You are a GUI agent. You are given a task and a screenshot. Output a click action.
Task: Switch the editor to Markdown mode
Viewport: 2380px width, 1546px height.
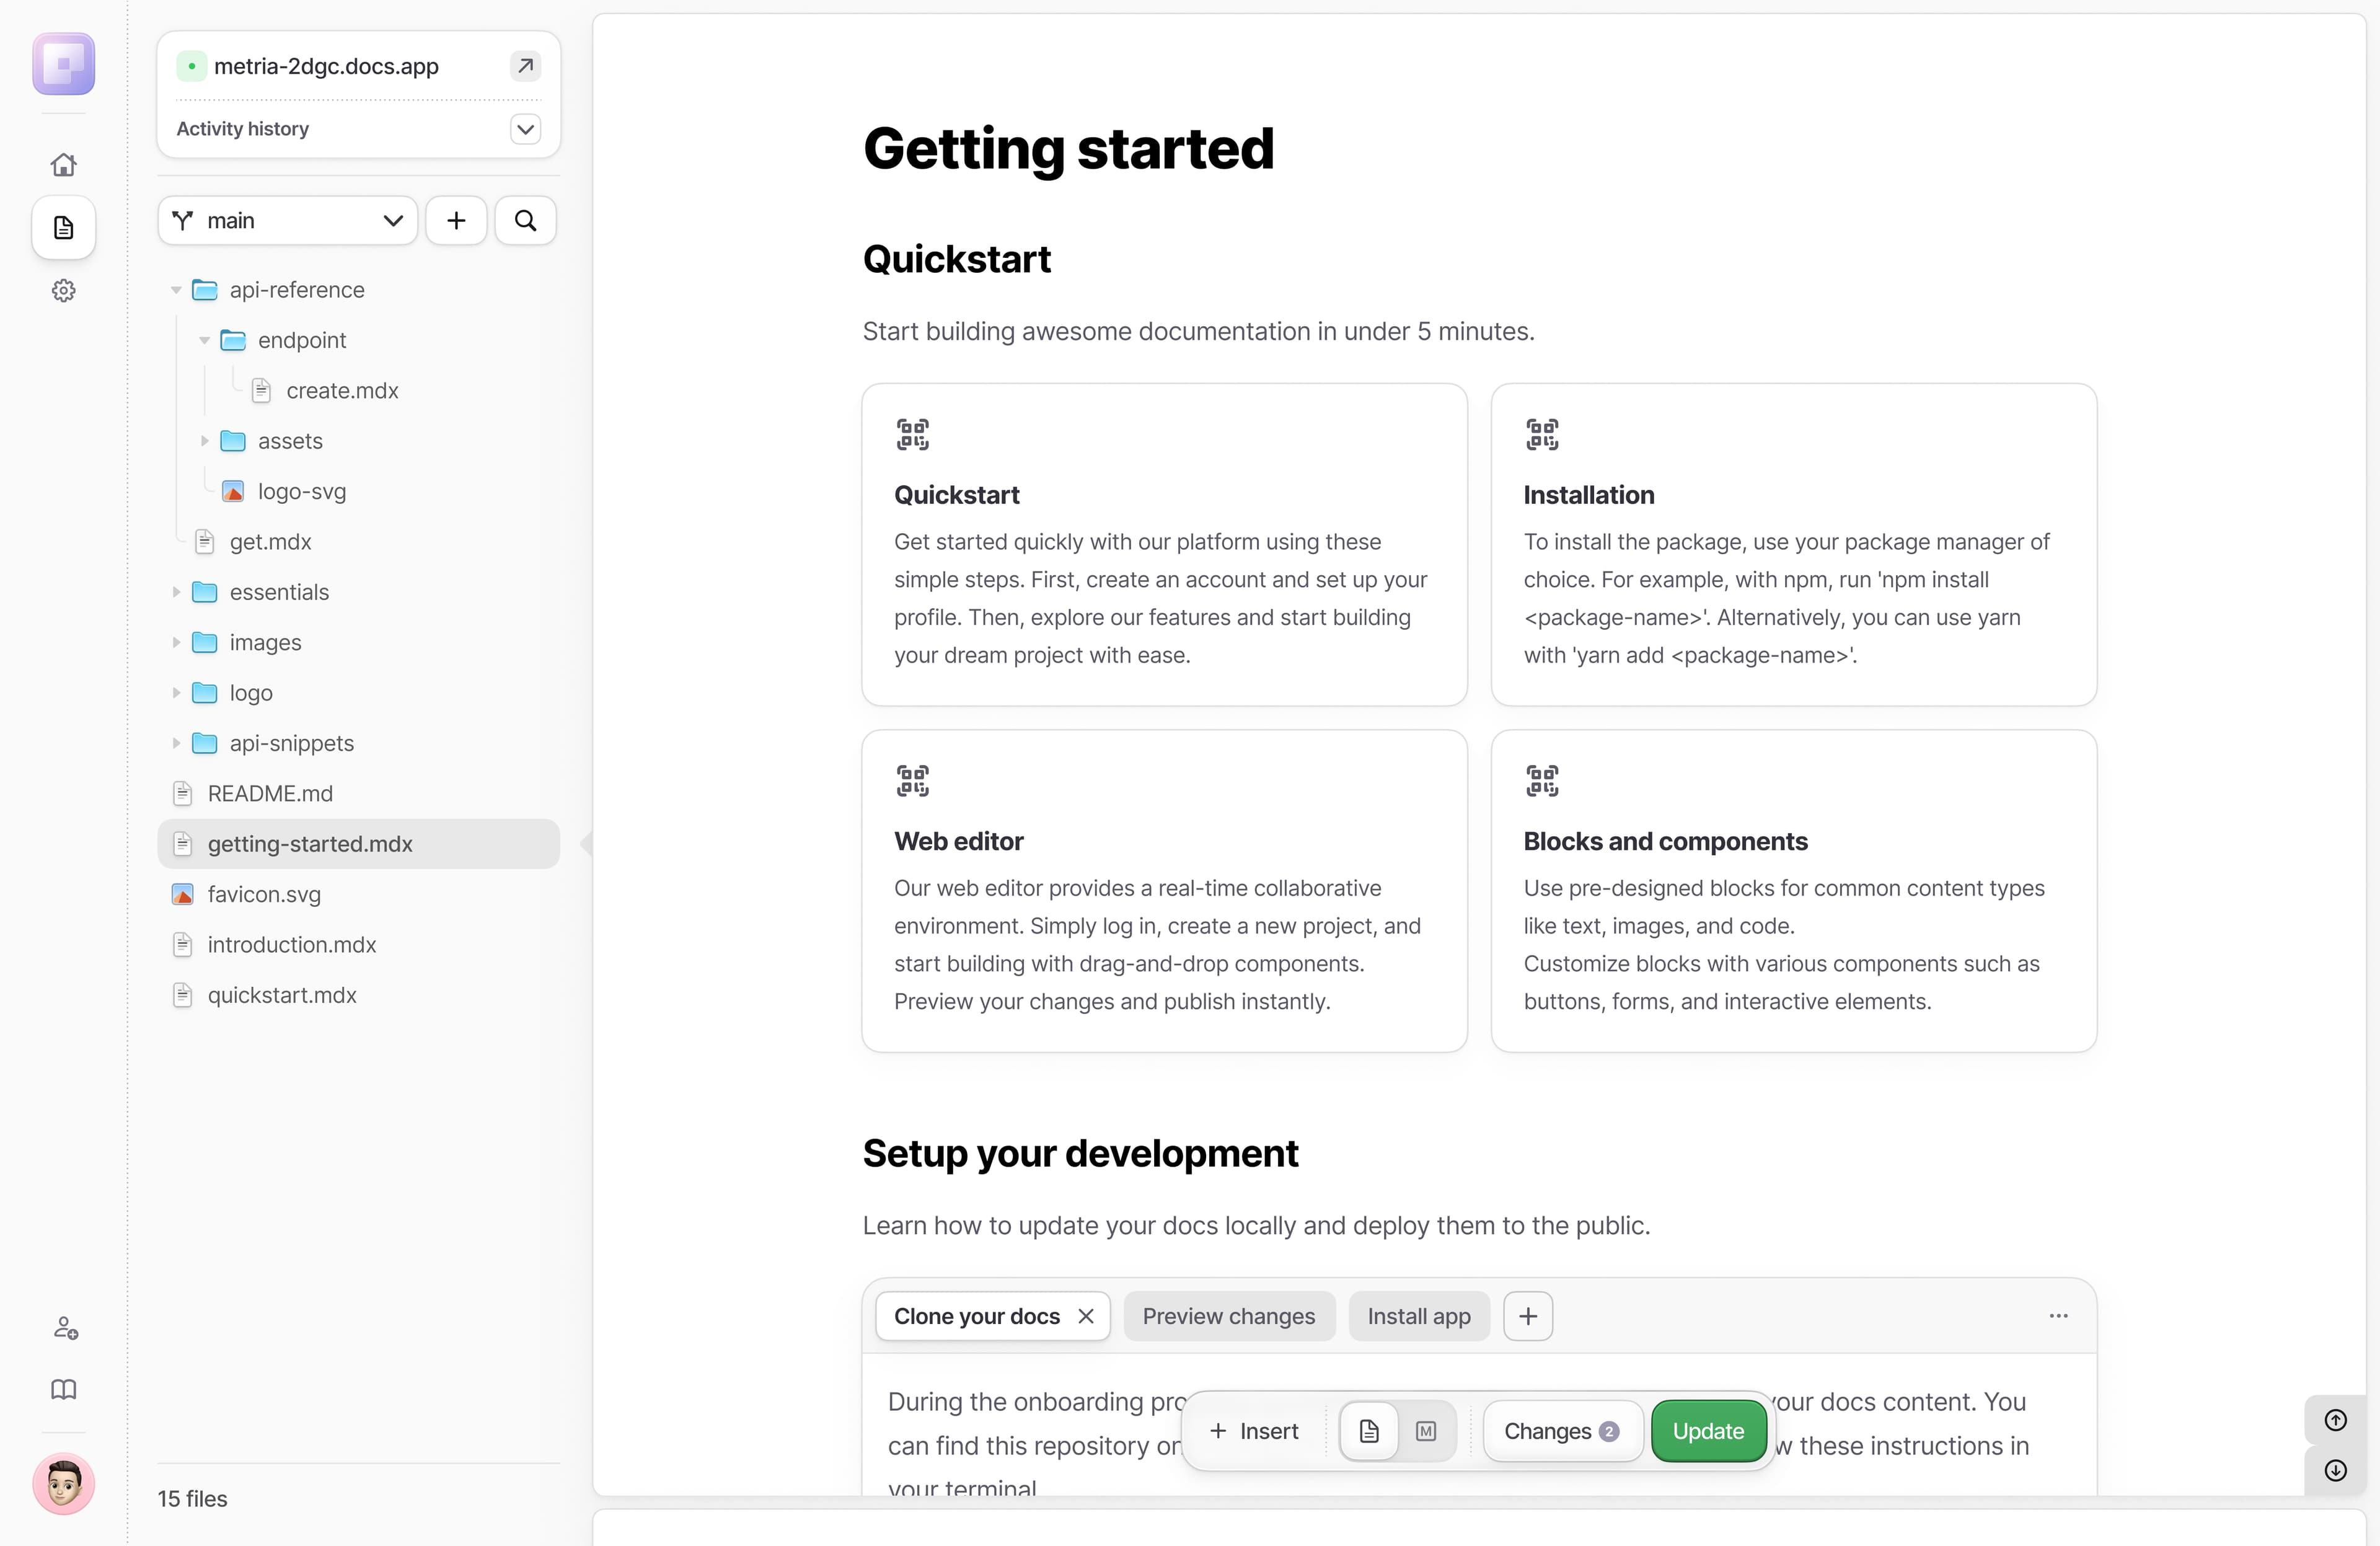1425,1430
